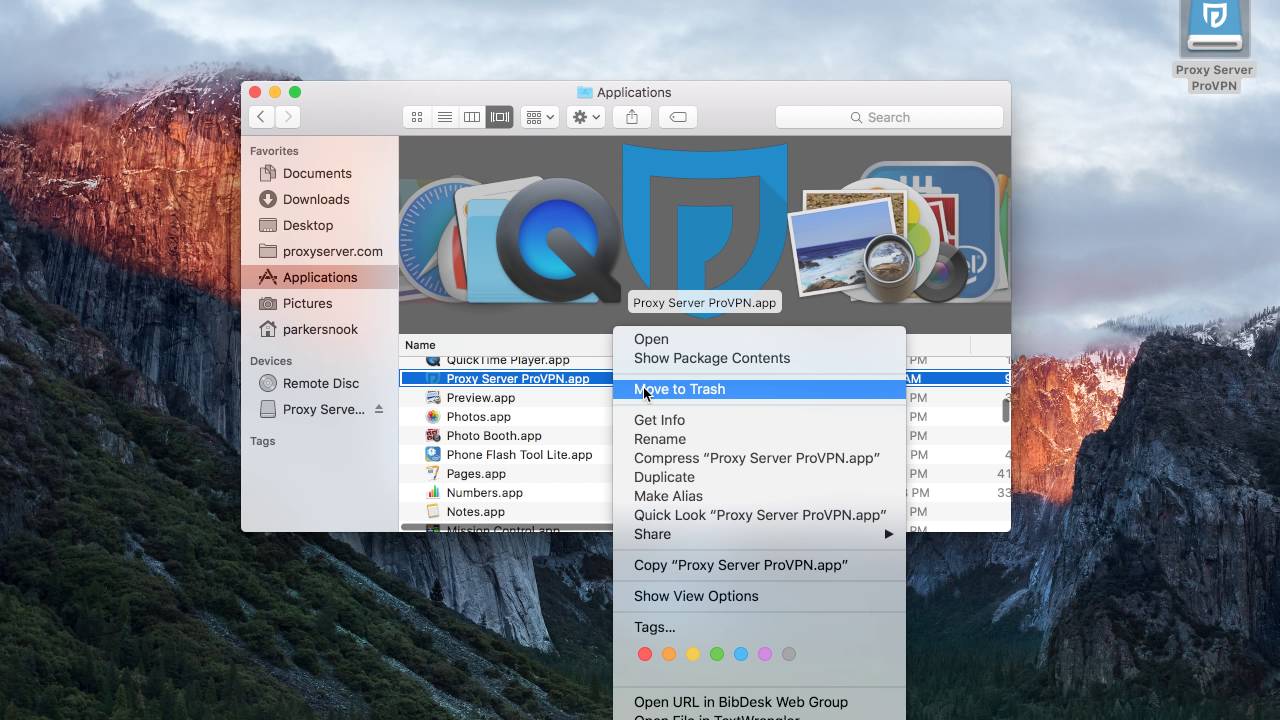Click the horizontal scrollbar below file list
This screenshot has height=720, width=1280.
(506, 527)
